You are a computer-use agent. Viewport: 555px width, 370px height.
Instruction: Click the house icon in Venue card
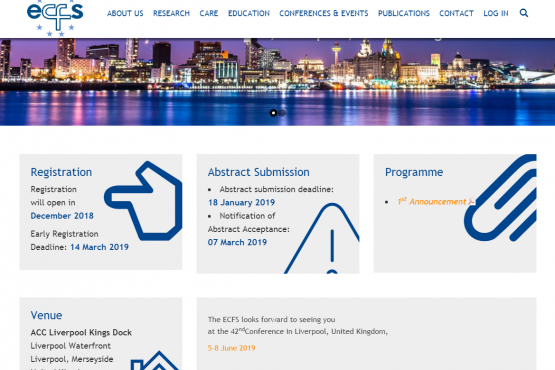(x=155, y=360)
